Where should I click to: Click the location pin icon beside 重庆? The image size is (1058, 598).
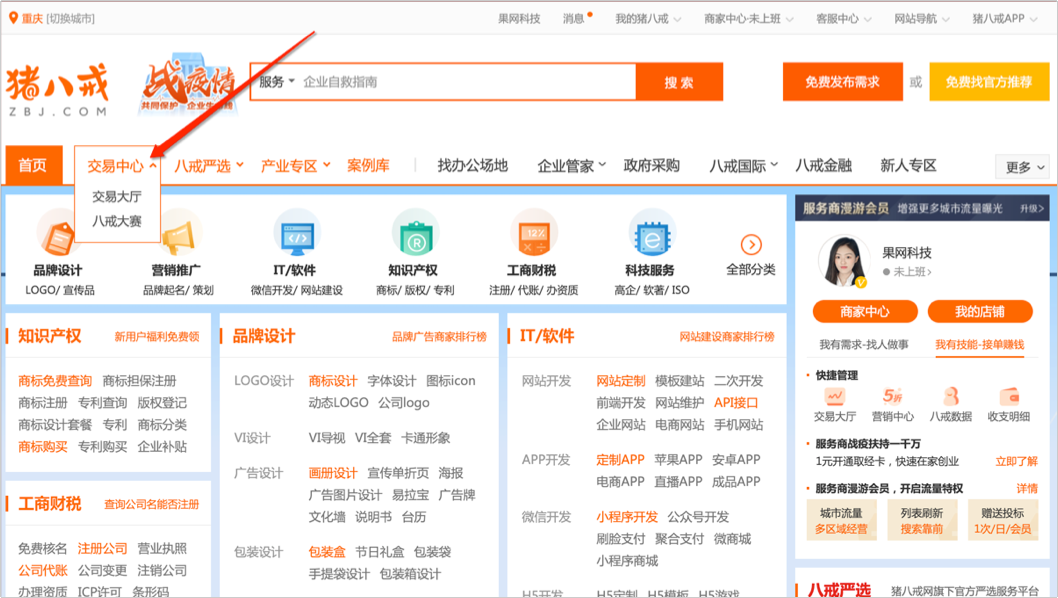[x=13, y=18]
